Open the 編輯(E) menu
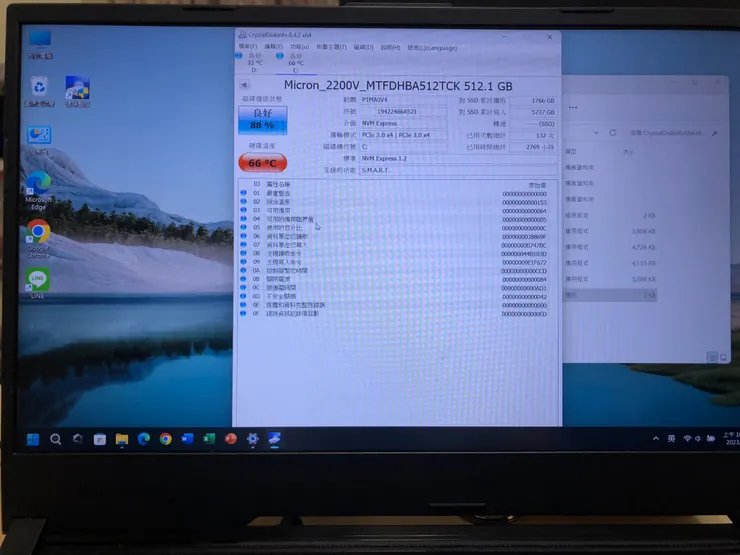Viewport: 740px width, 555px height. pos(274,47)
